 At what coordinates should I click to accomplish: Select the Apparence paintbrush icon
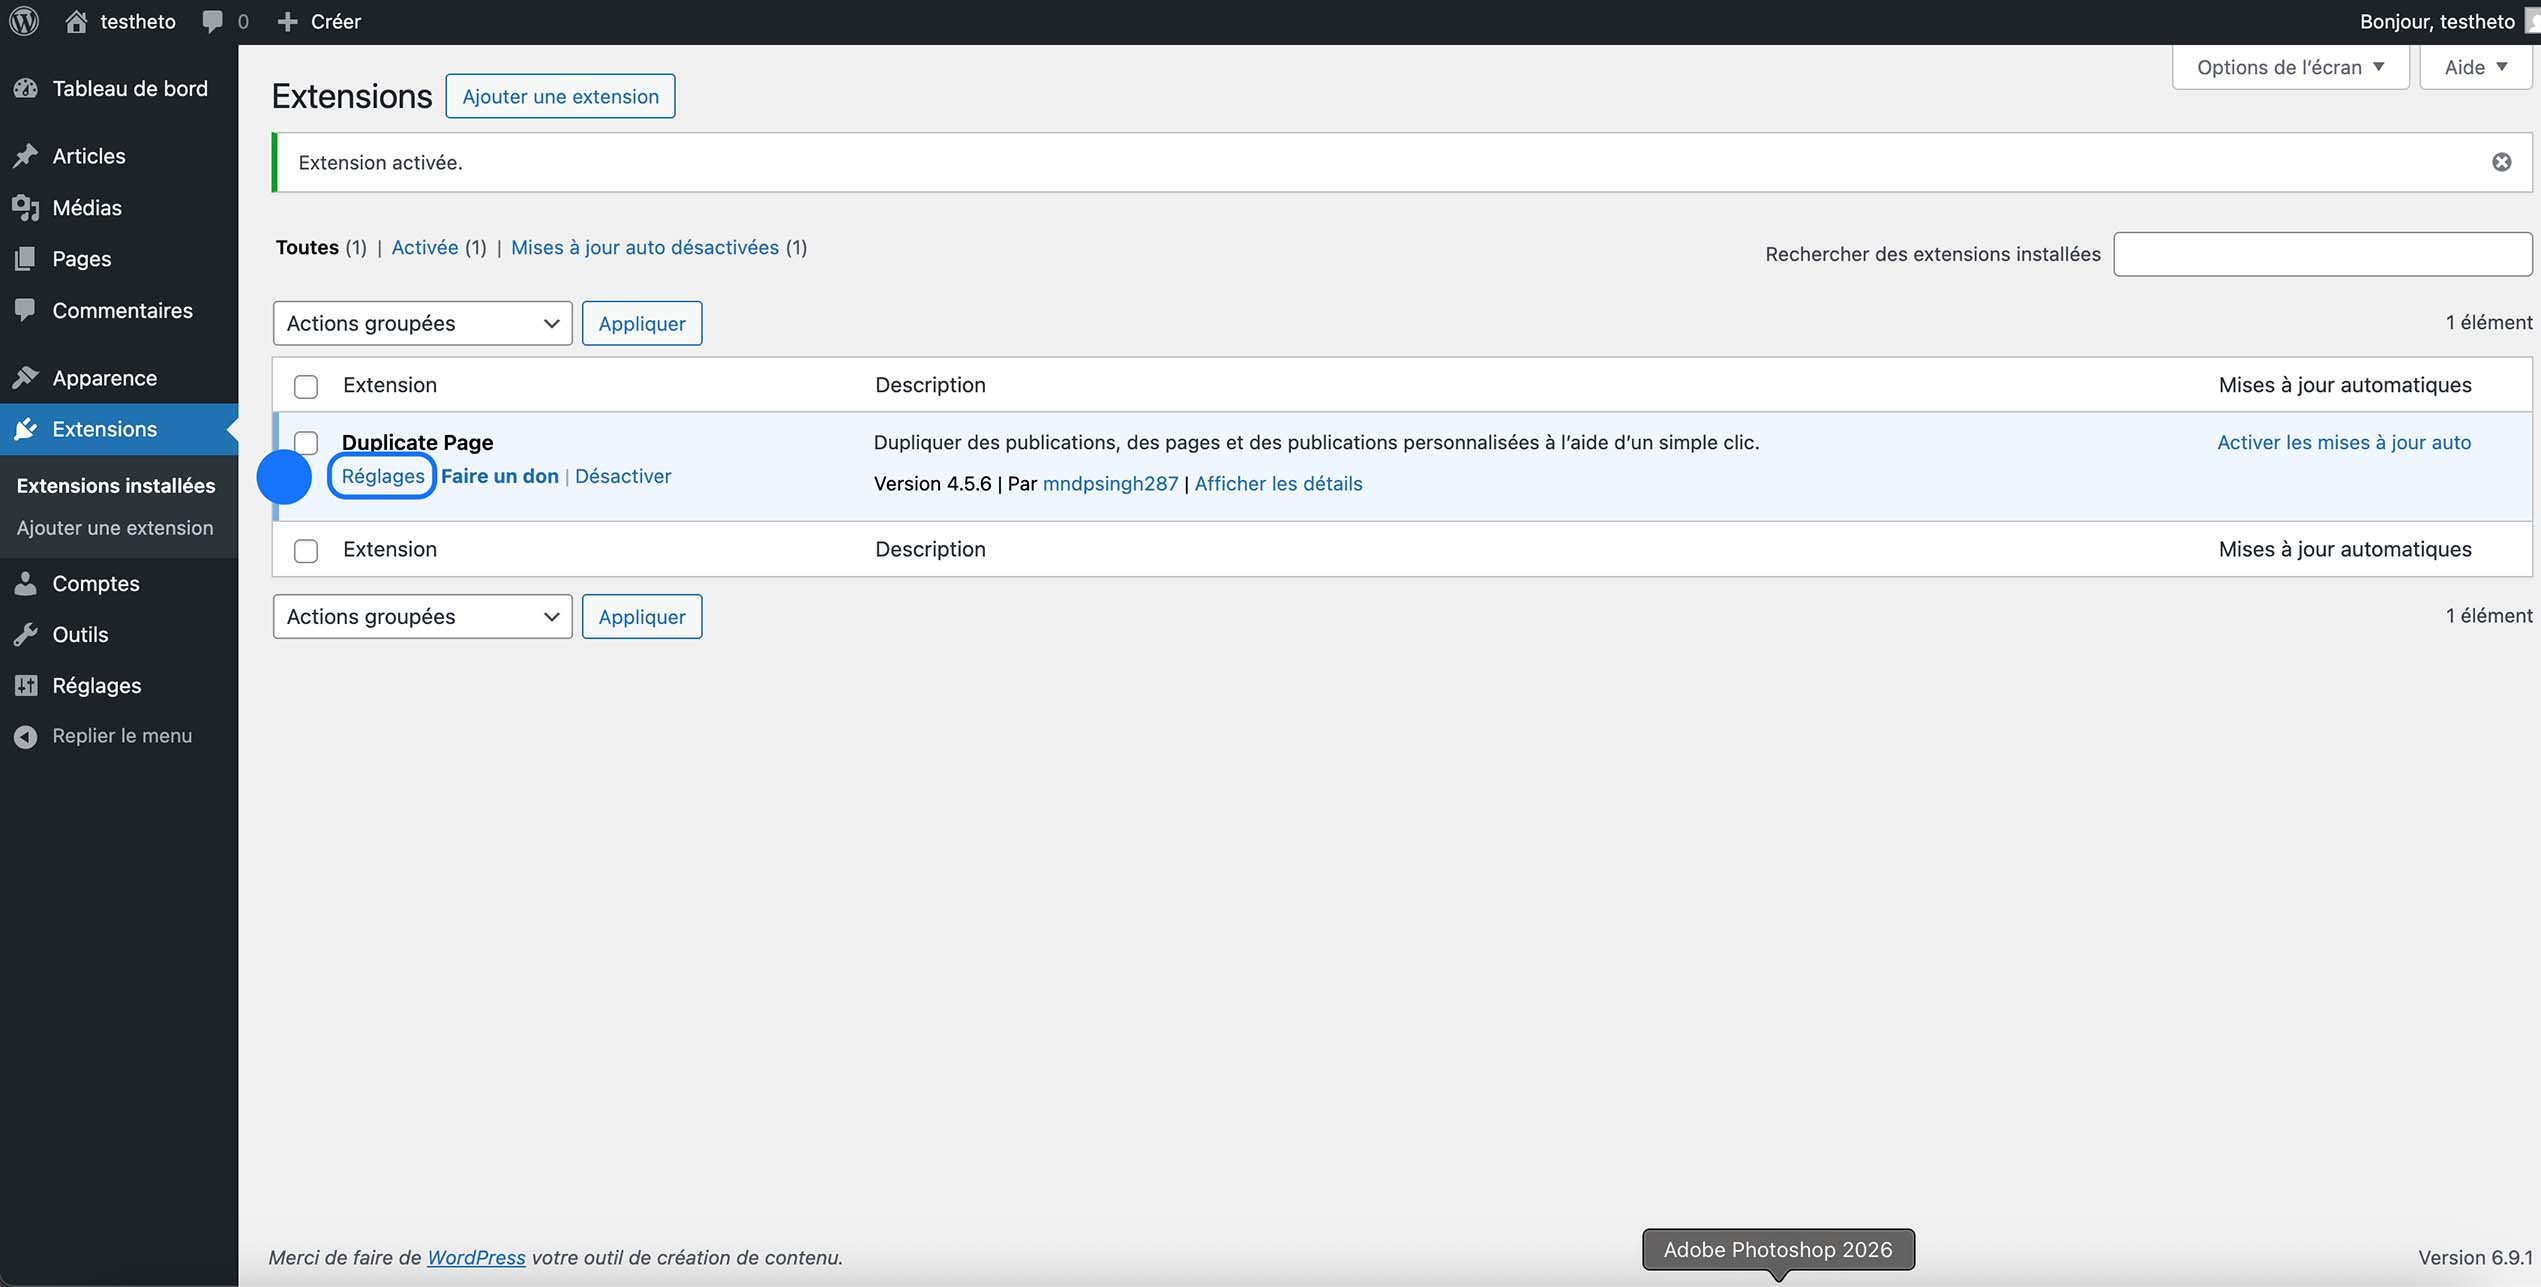click(26, 377)
